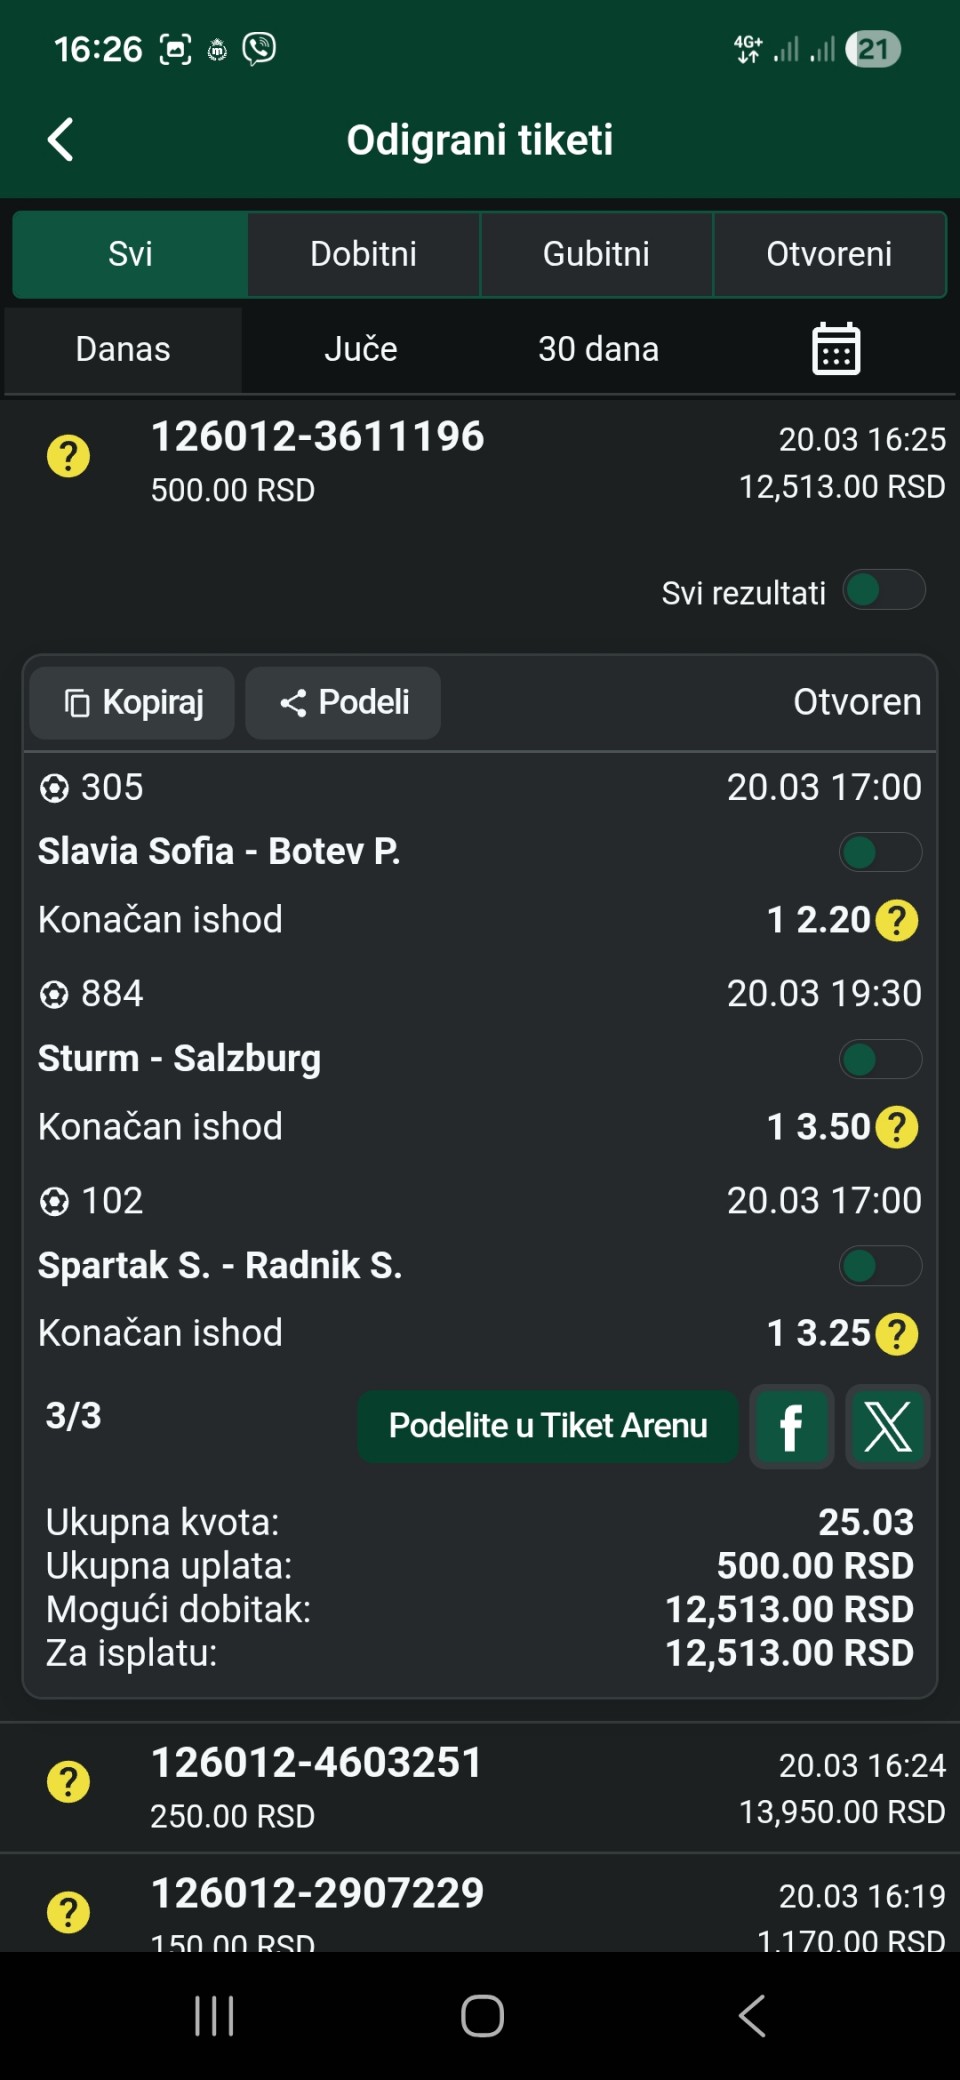Tap Podelite u Tiket Arenu
Screen dimensions: 960x2080
click(x=547, y=1426)
